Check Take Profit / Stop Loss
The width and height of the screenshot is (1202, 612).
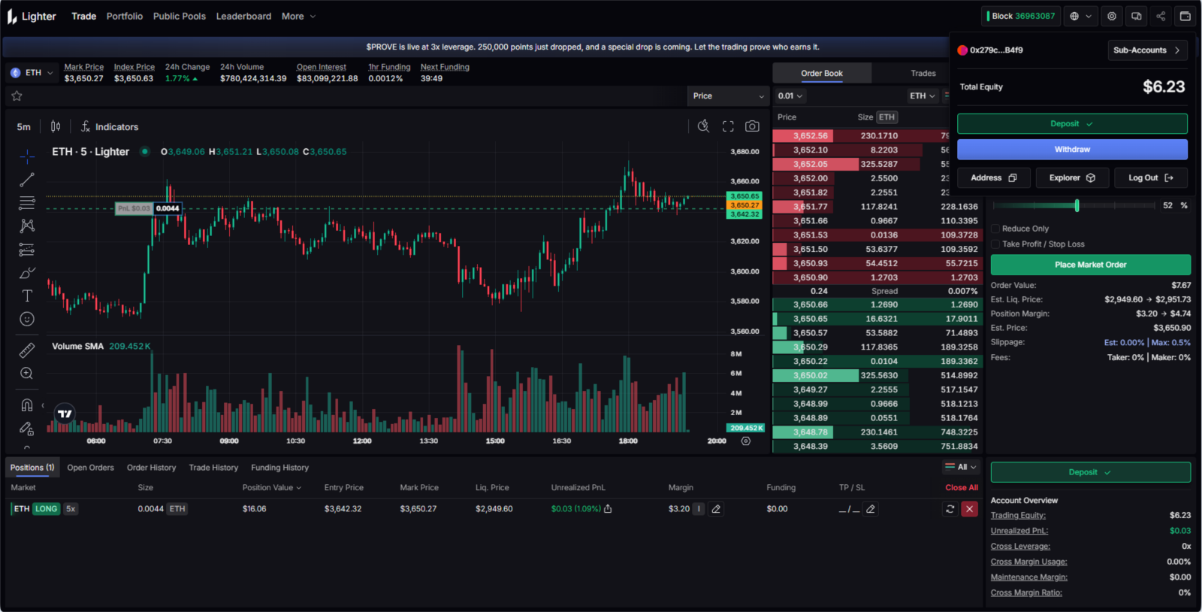(996, 244)
